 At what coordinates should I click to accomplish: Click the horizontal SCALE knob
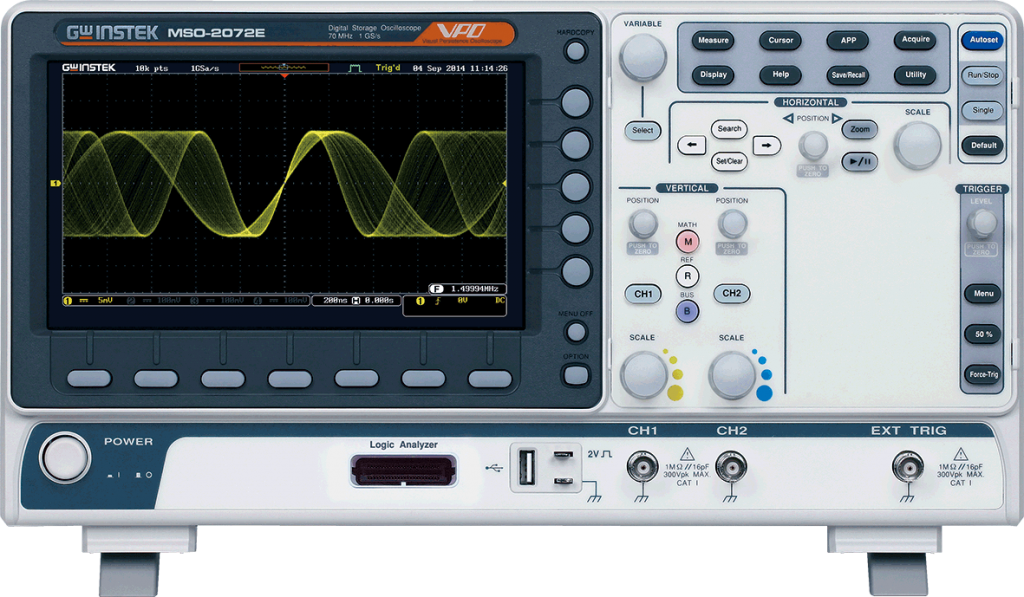(x=917, y=145)
